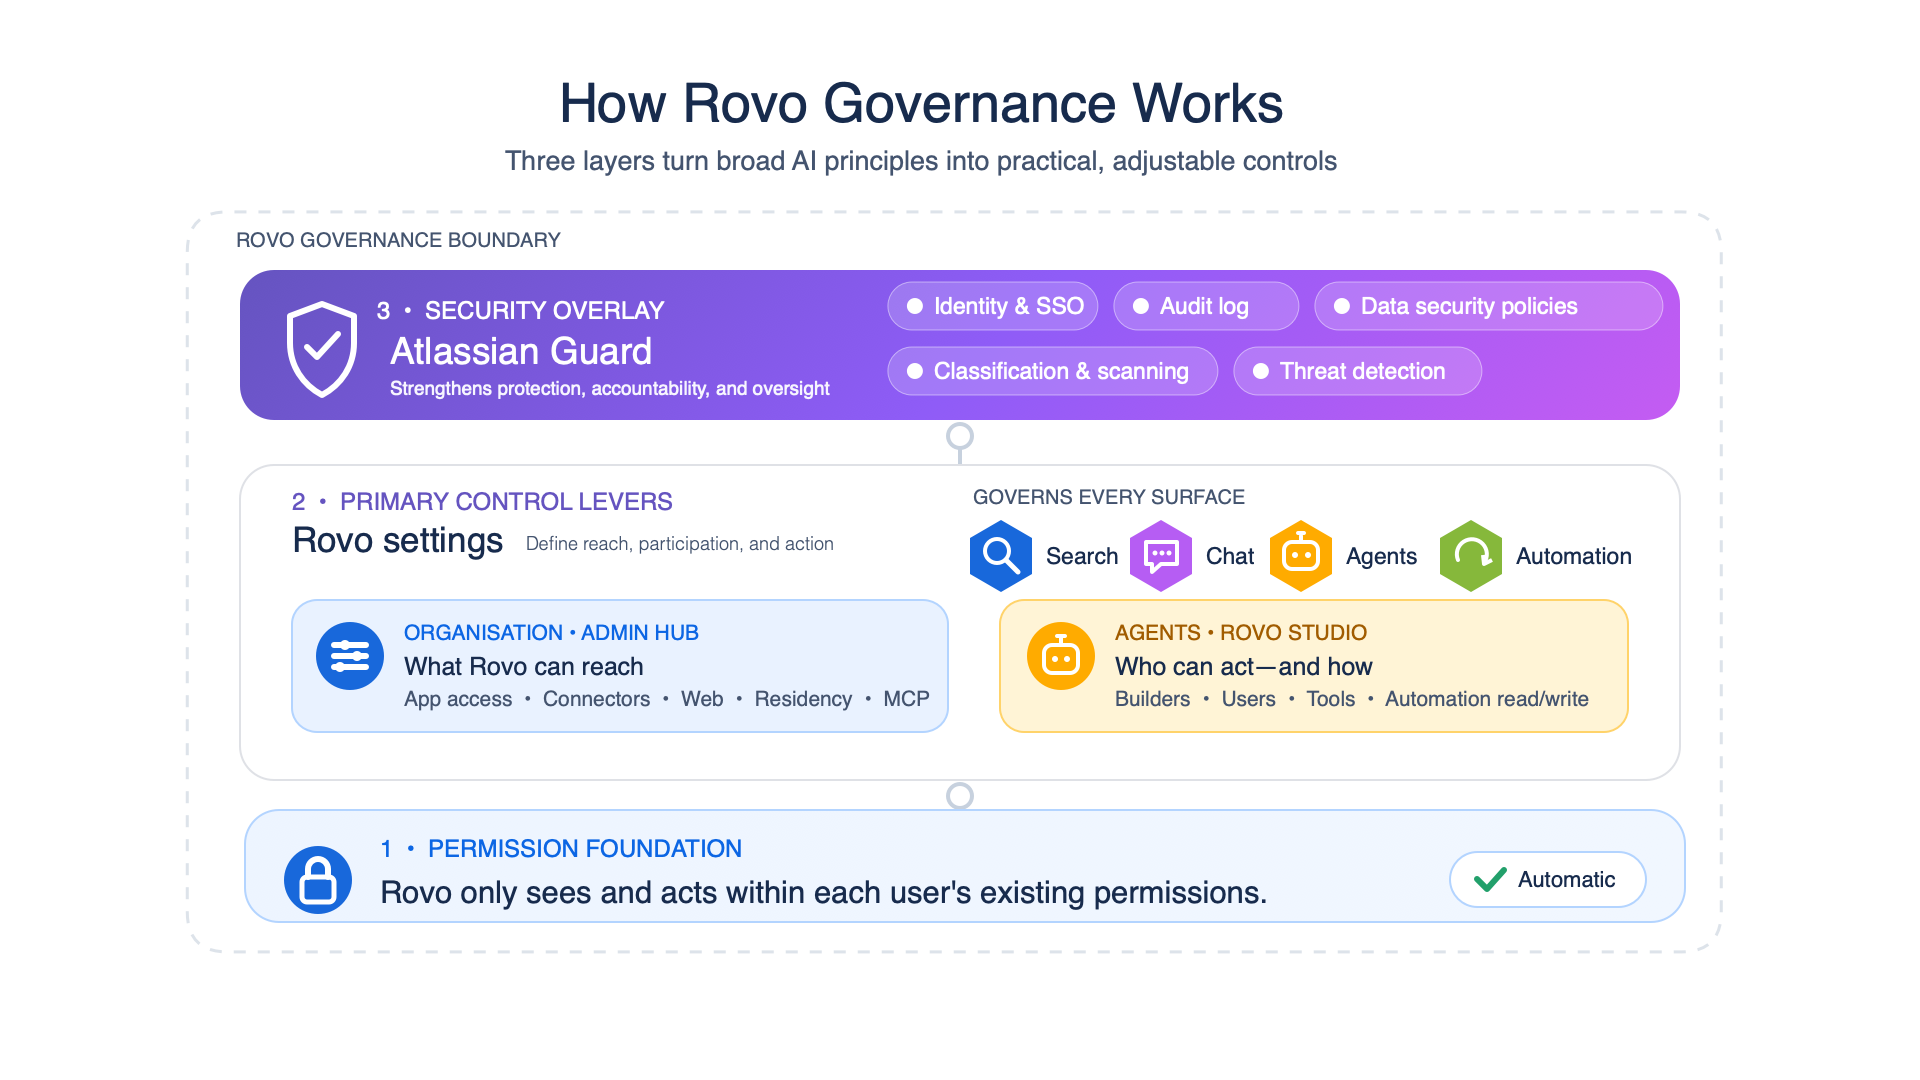Screen dimensions: 1920x1080
Task: Select the Data security policies pill
Action: click(1489, 306)
